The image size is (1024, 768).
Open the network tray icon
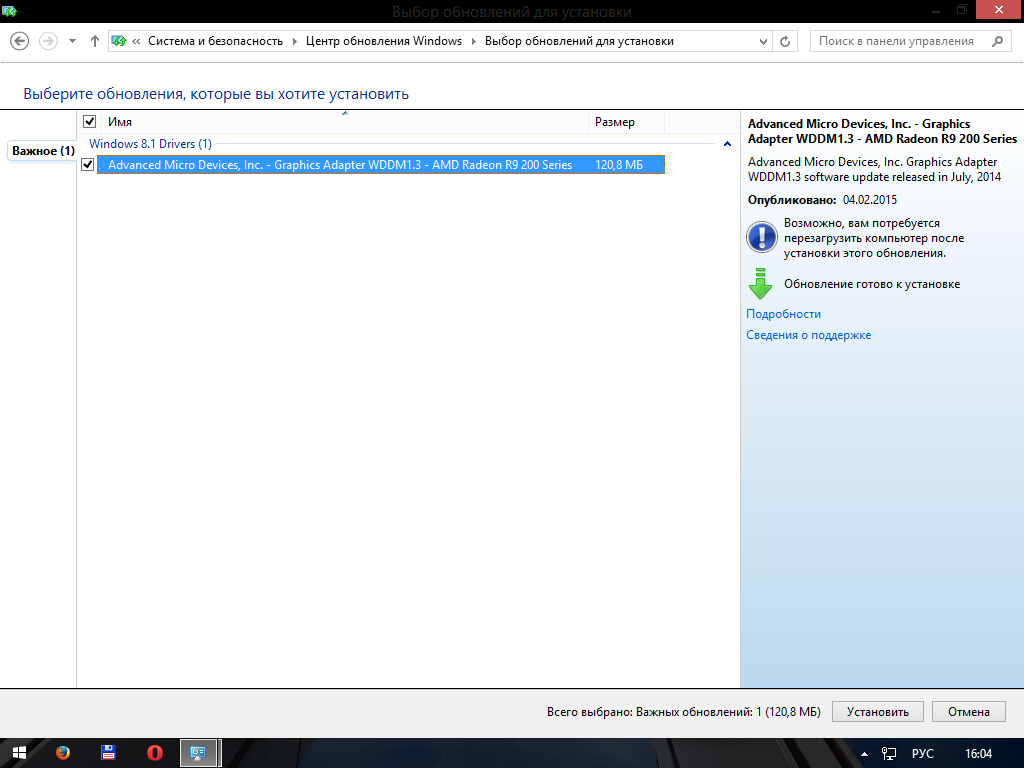coord(889,754)
